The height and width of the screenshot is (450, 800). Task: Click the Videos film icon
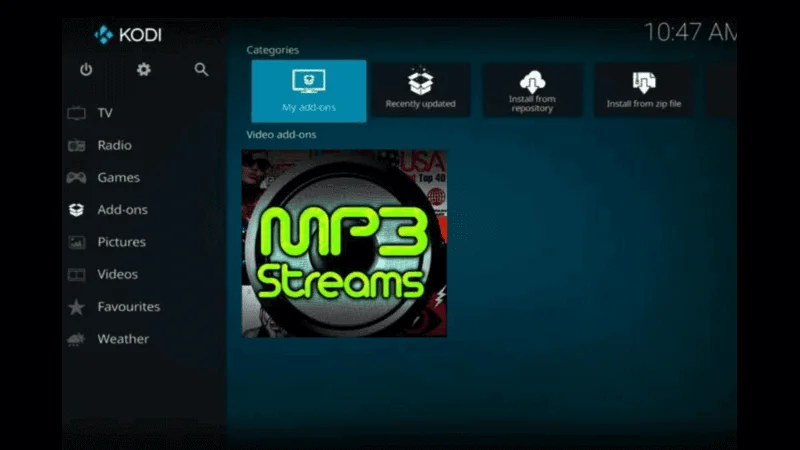click(x=77, y=274)
